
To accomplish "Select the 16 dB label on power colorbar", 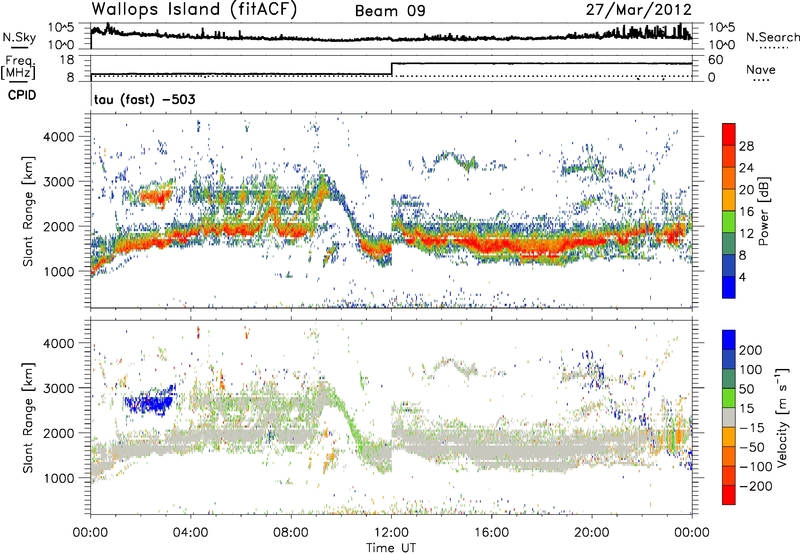I will coord(746,212).
